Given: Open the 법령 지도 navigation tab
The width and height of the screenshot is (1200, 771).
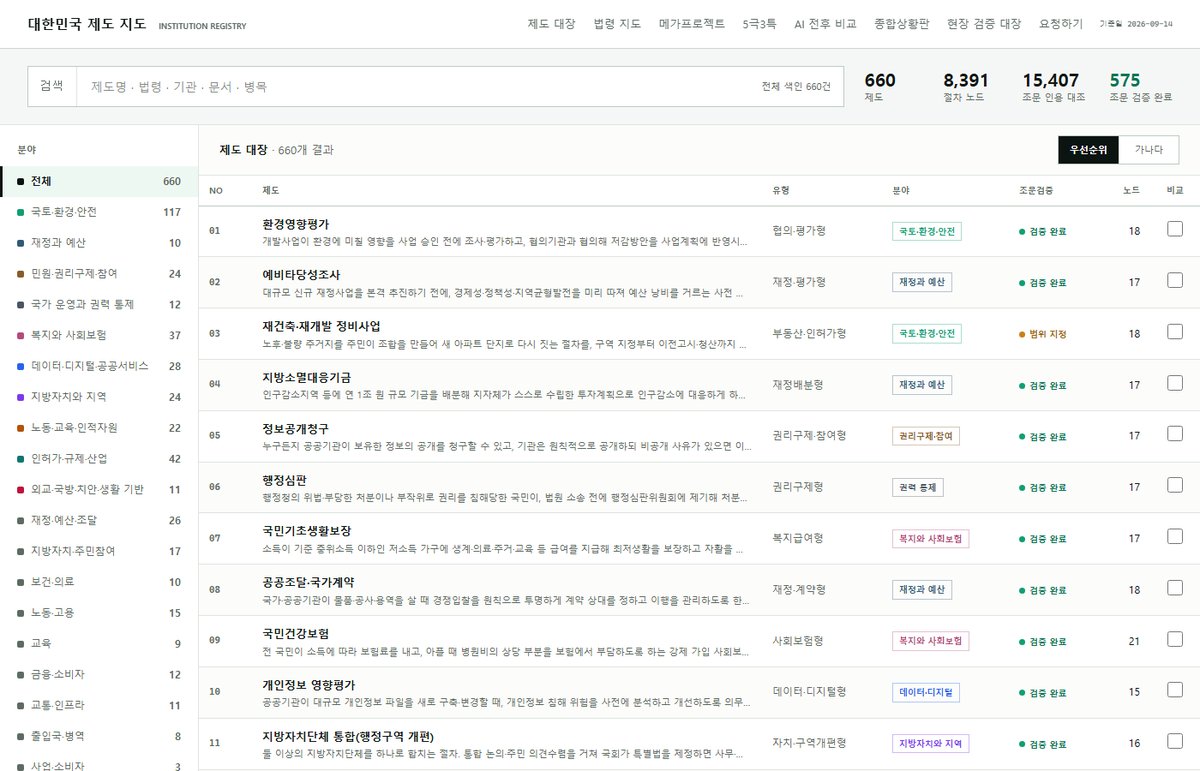Looking at the screenshot, I should (x=617, y=24).
